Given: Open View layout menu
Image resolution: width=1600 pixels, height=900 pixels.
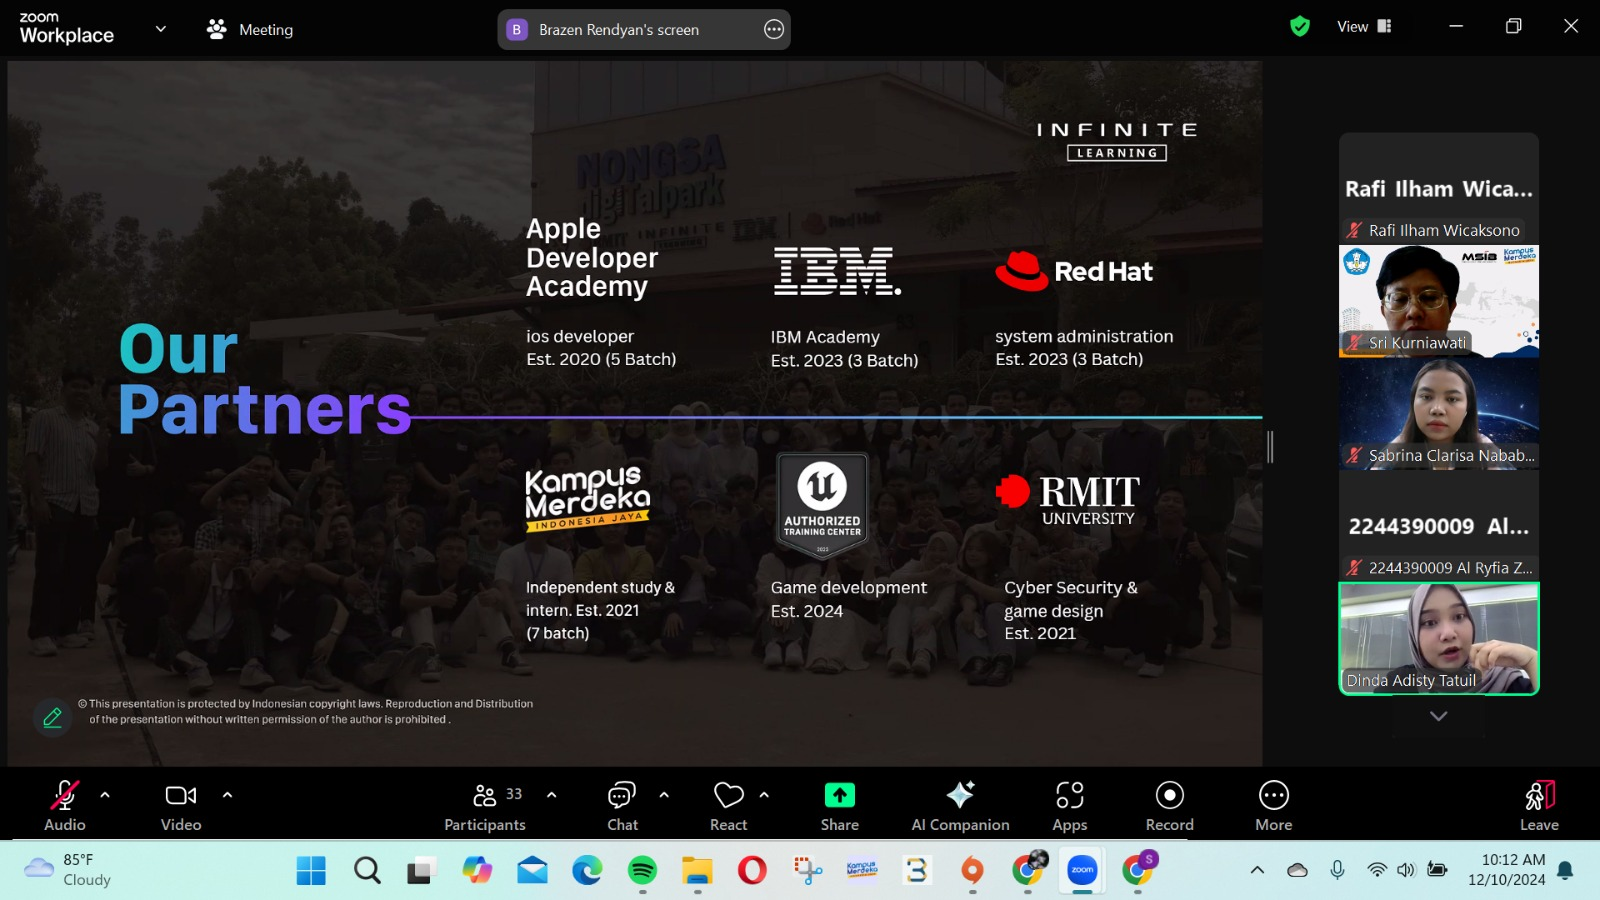Looking at the screenshot, I should [1364, 26].
